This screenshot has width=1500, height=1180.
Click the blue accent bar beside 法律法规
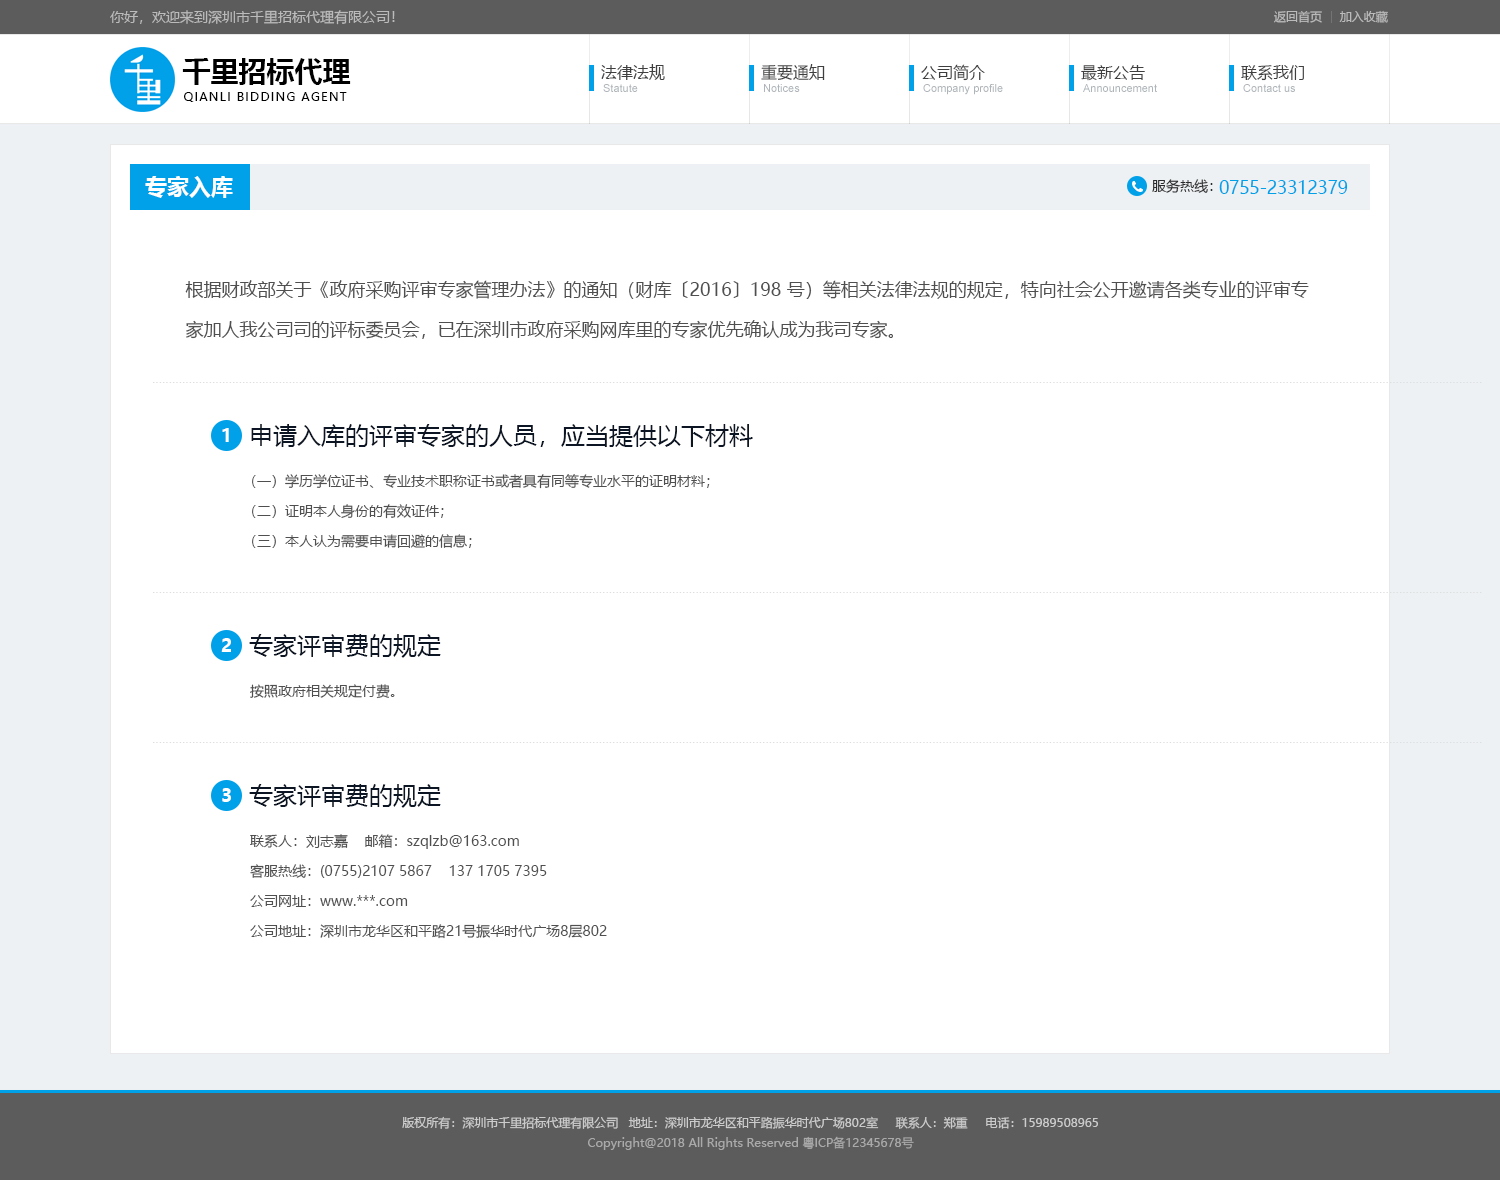tap(592, 79)
